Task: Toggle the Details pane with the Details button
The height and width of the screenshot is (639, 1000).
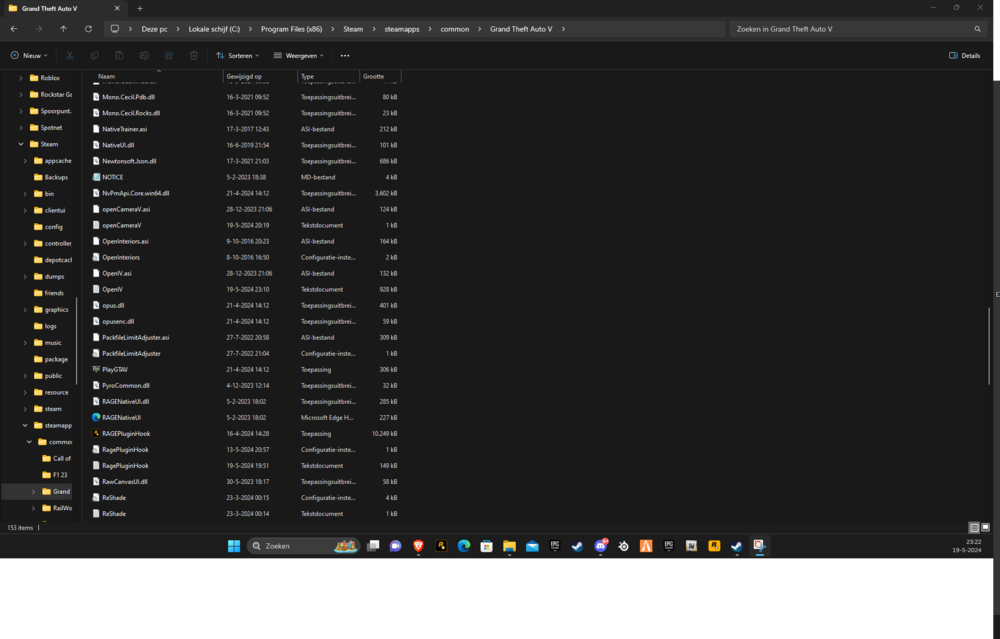Action: click(x=963, y=56)
